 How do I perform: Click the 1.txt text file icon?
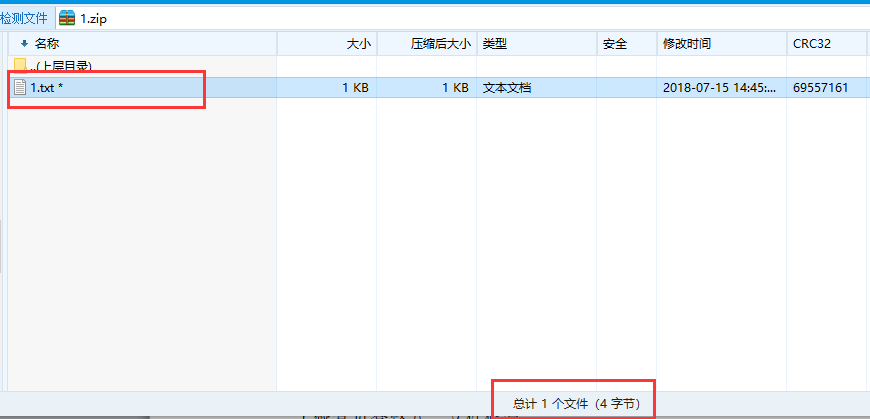[x=21, y=87]
